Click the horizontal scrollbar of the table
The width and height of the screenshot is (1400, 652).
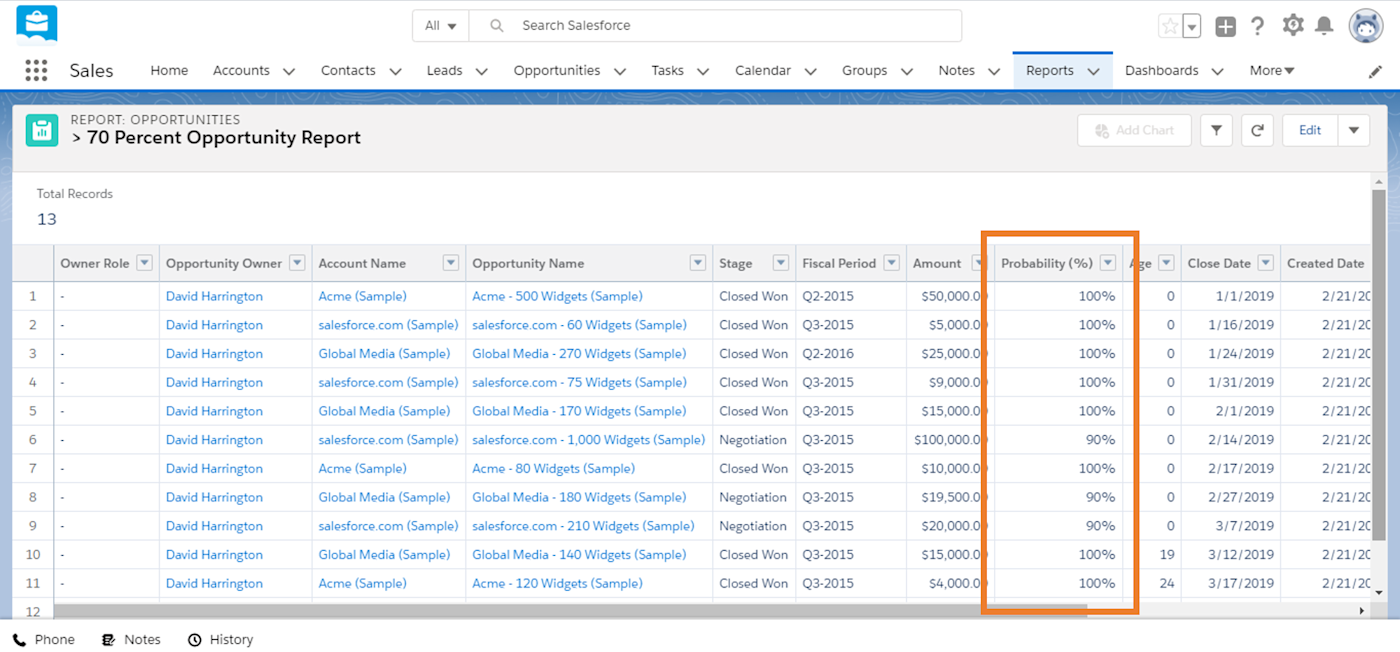pyautogui.click(x=570, y=610)
